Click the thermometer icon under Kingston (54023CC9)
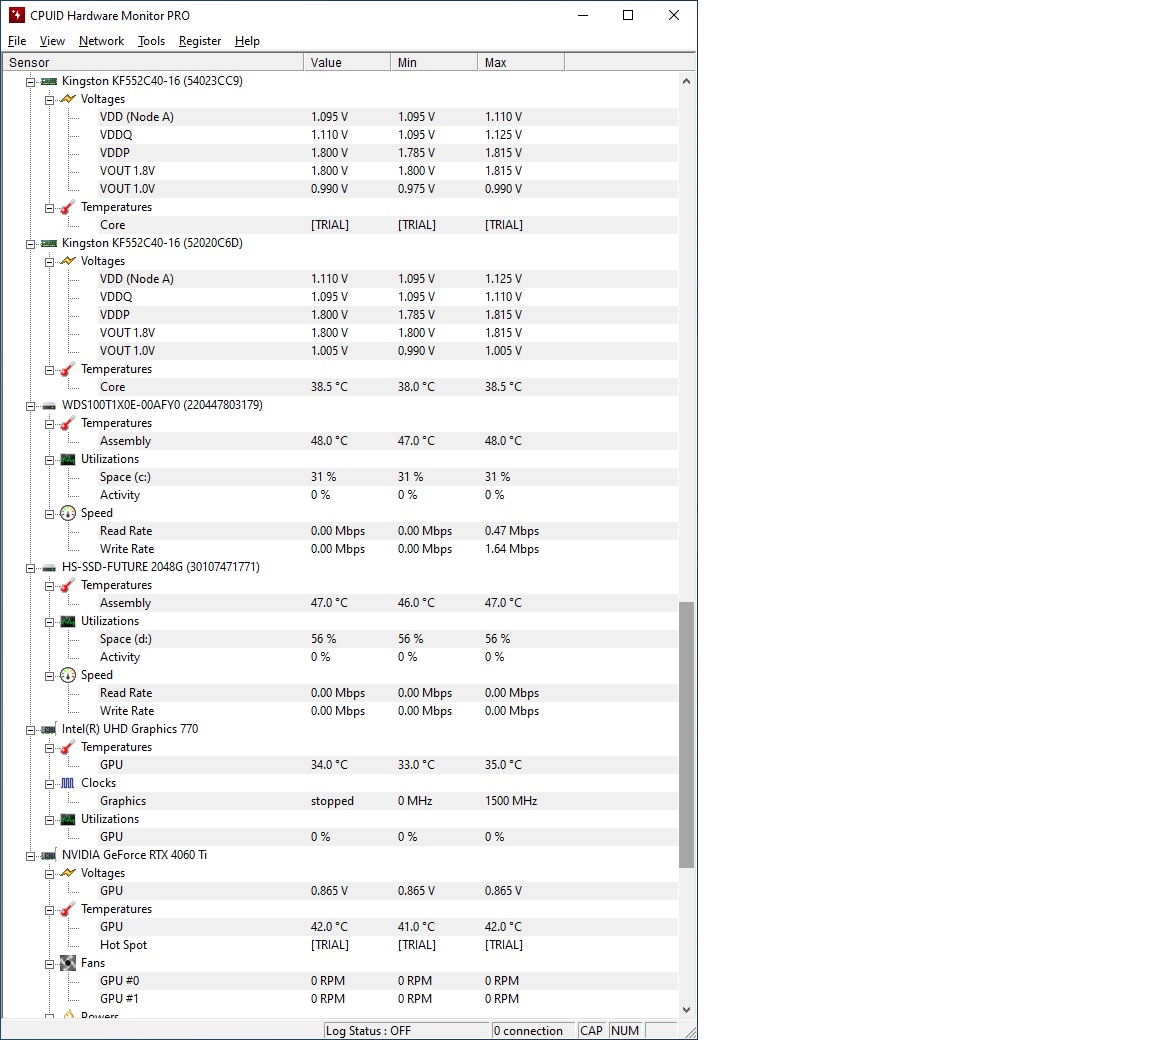Viewport: 1152px width, 1040px height. point(68,208)
